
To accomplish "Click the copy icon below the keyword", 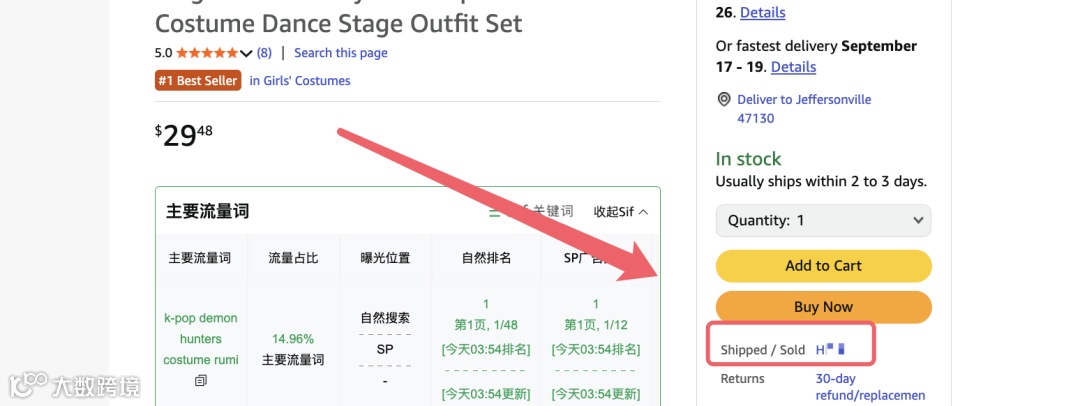I will pos(200,380).
